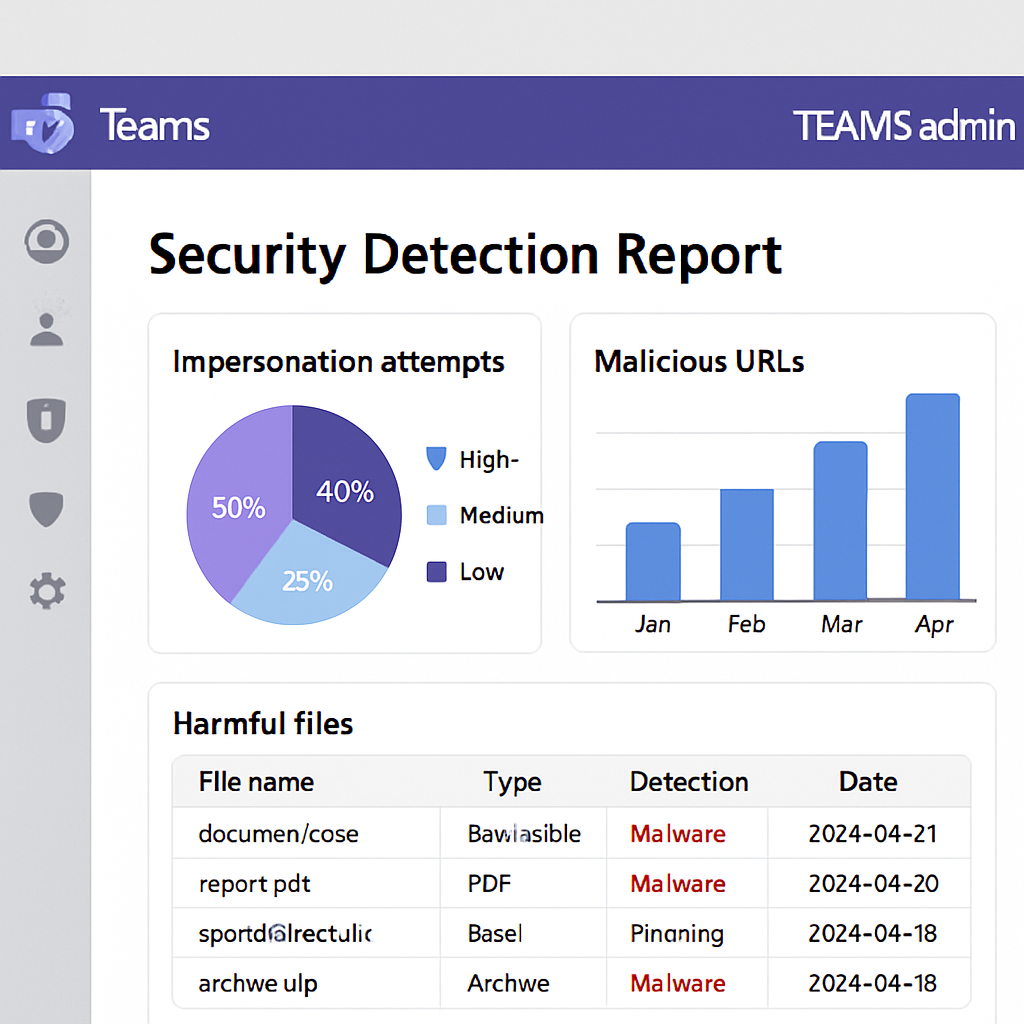This screenshot has width=1024, height=1024.
Task: Sort by the File name column header
Action: 256,782
